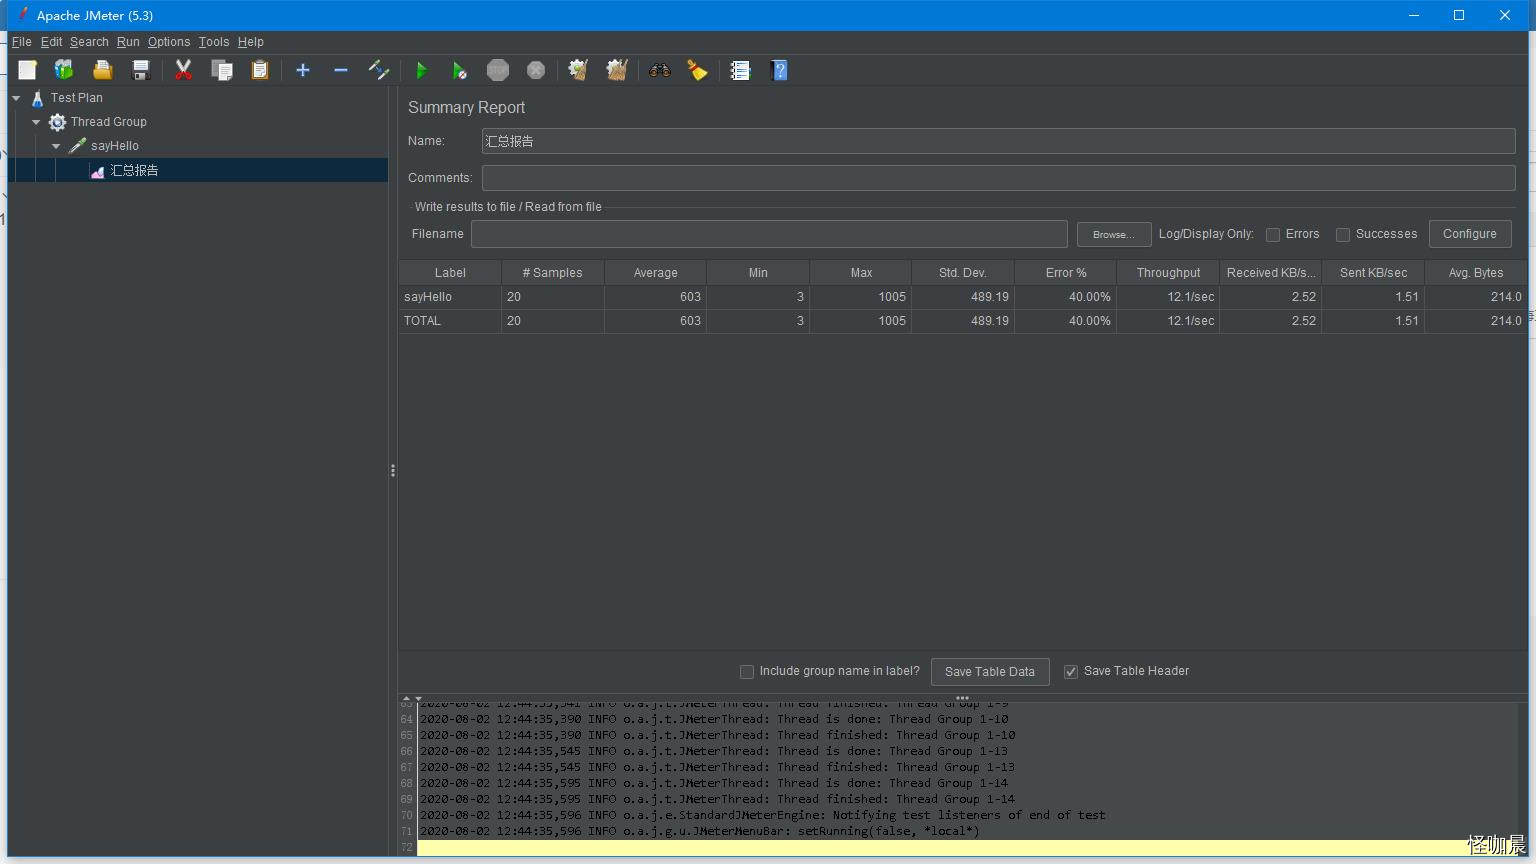The image size is (1536, 864).
Task: Click the log panel collapse arrows
Action: pos(412,698)
